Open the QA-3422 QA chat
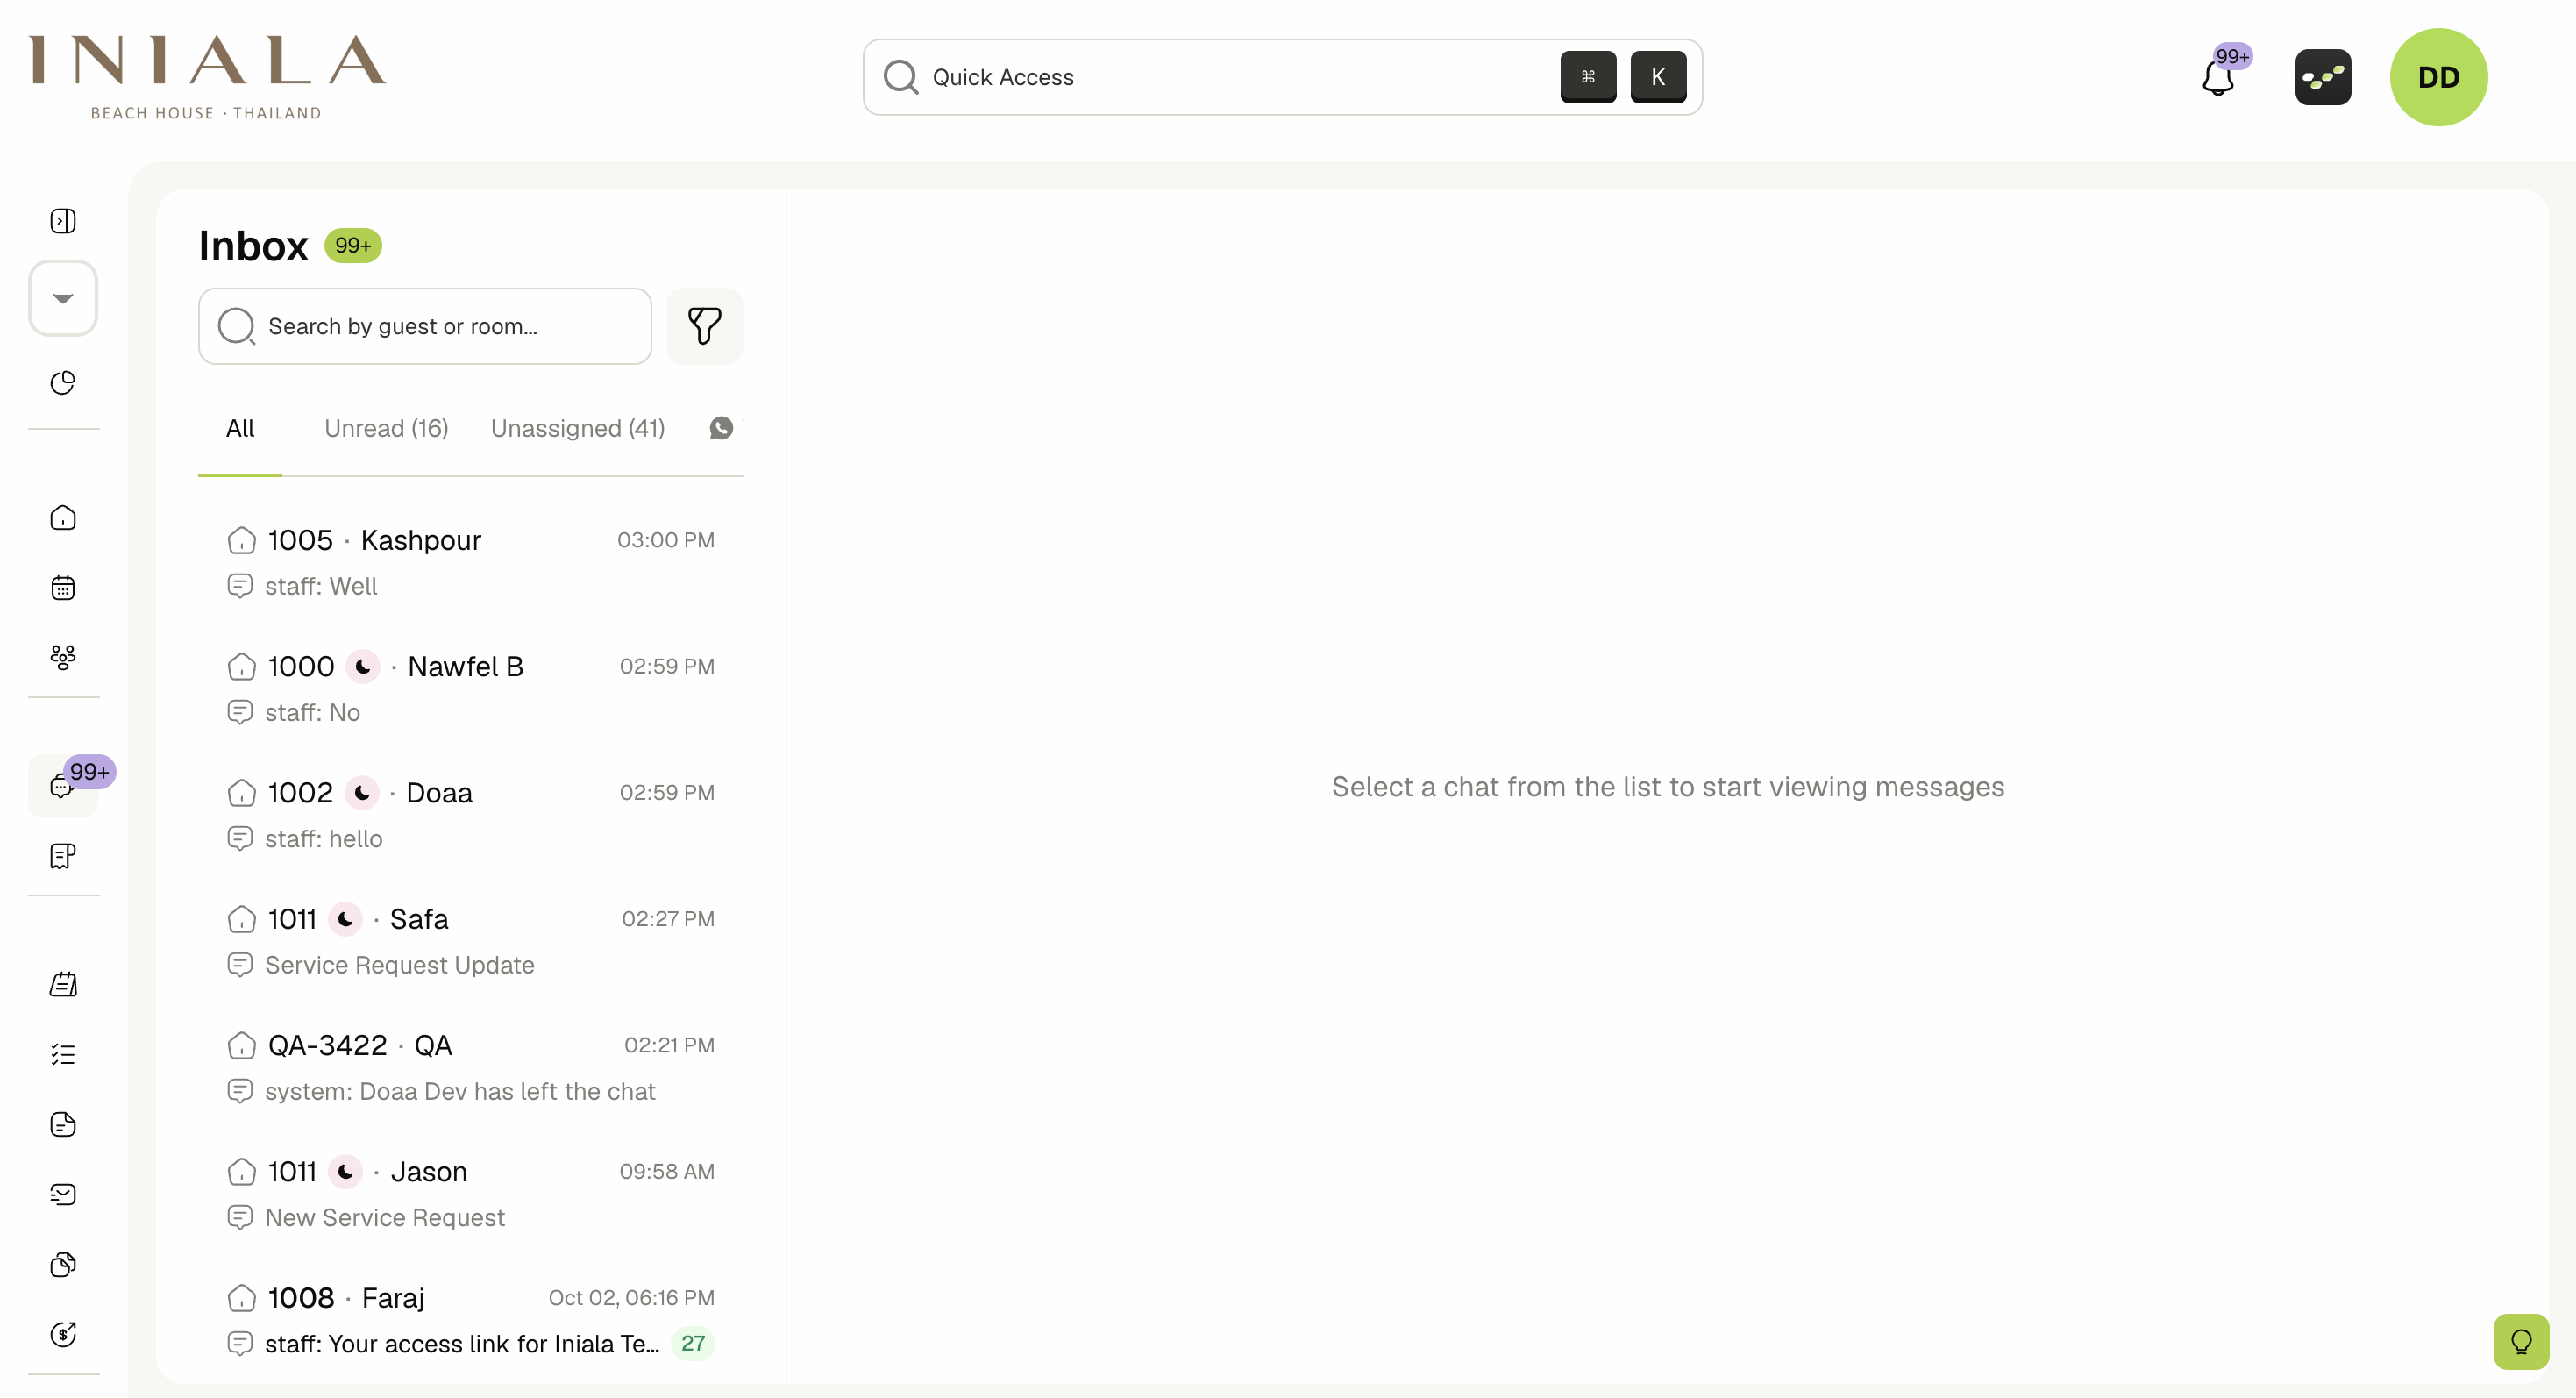The image size is (2576, 1398). (470, 1067)
